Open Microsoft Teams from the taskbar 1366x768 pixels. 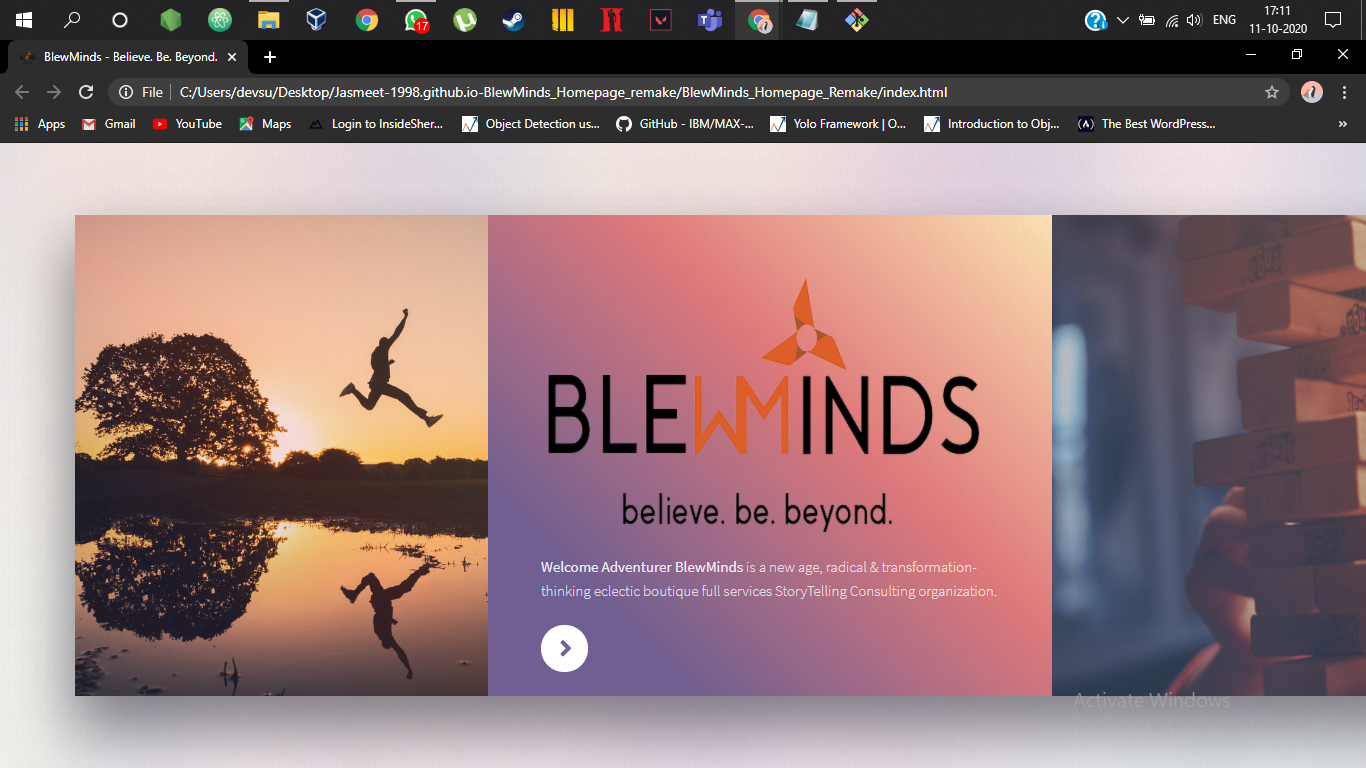click(710, 20)
